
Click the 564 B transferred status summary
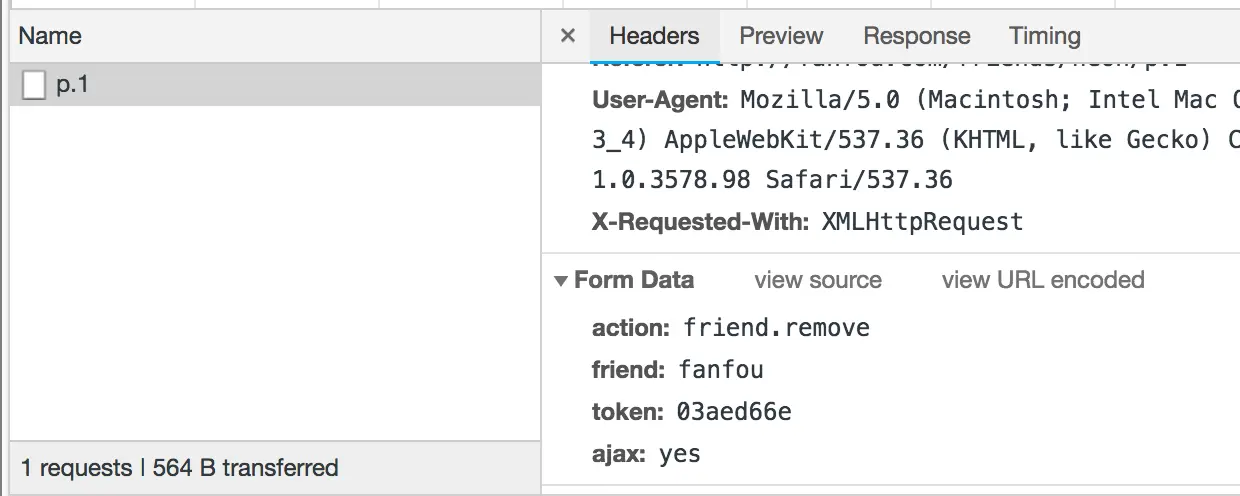pos(245,468)
